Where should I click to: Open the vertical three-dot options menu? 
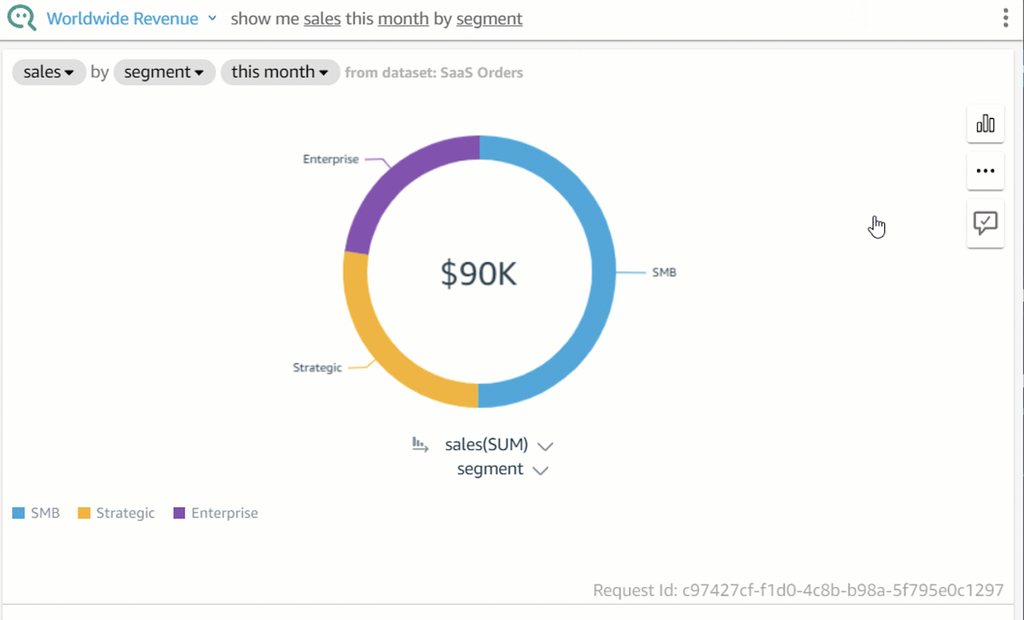pos(1005,18)
